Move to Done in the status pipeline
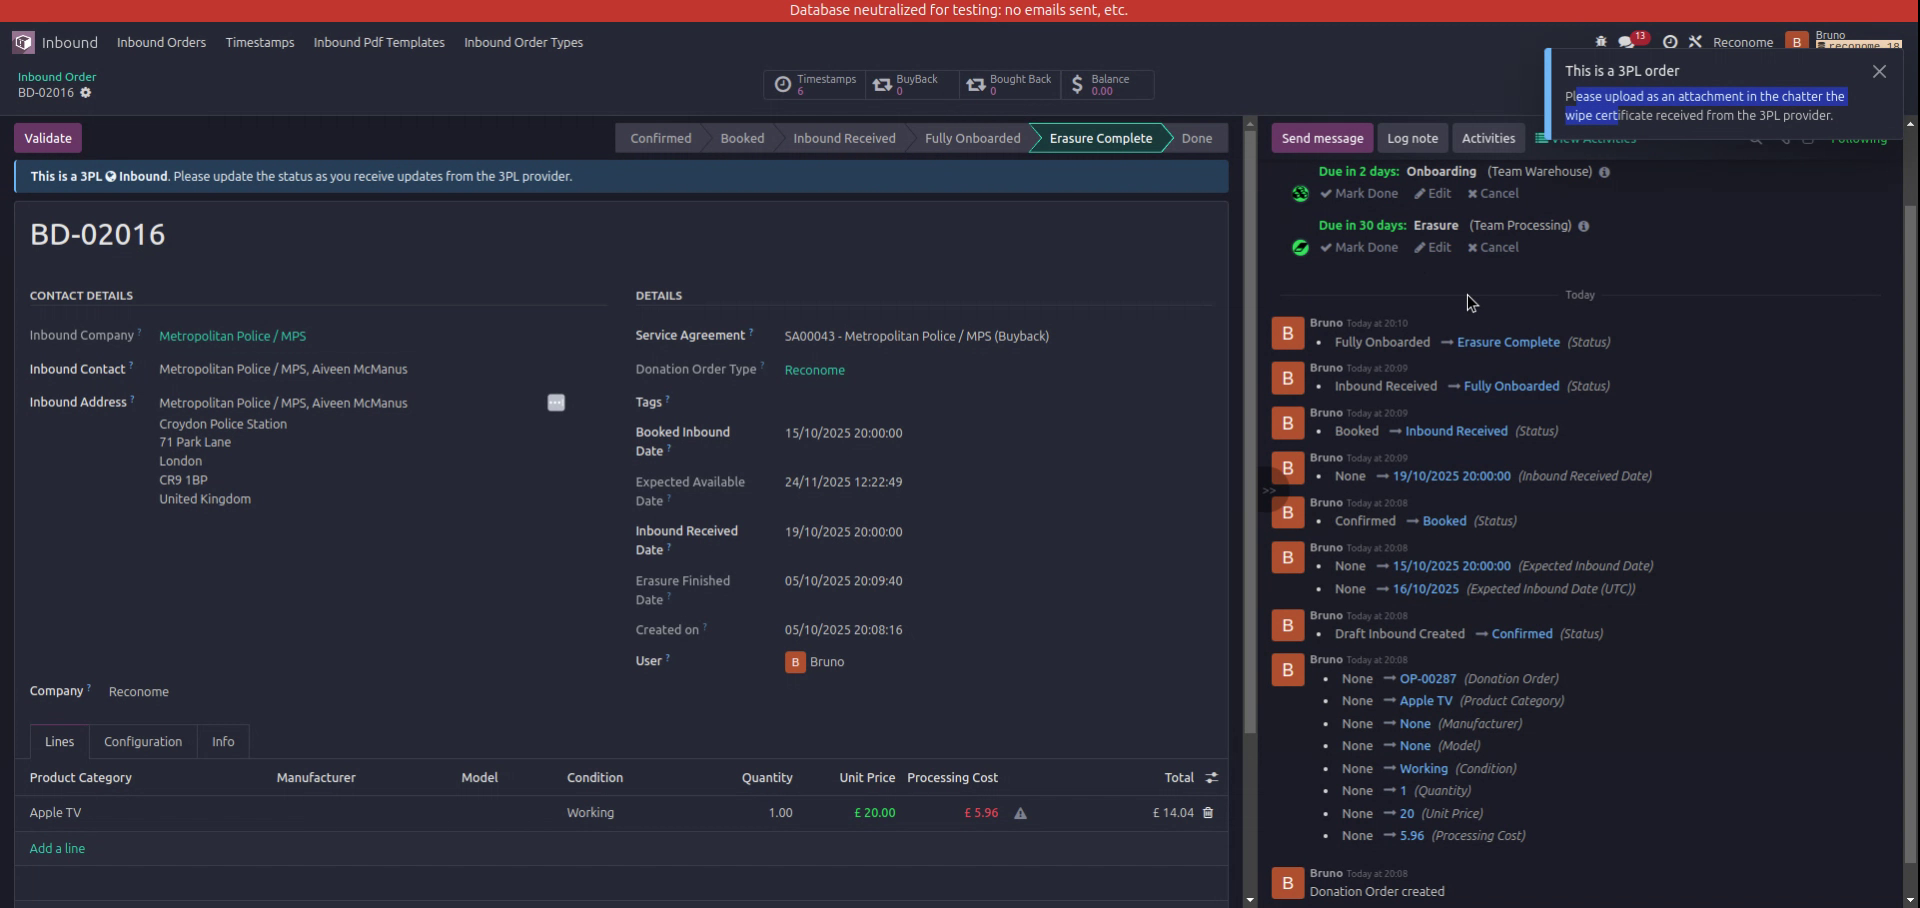Image resolution: width=1920 pixels, height=908 pixels. [1196, 138]
